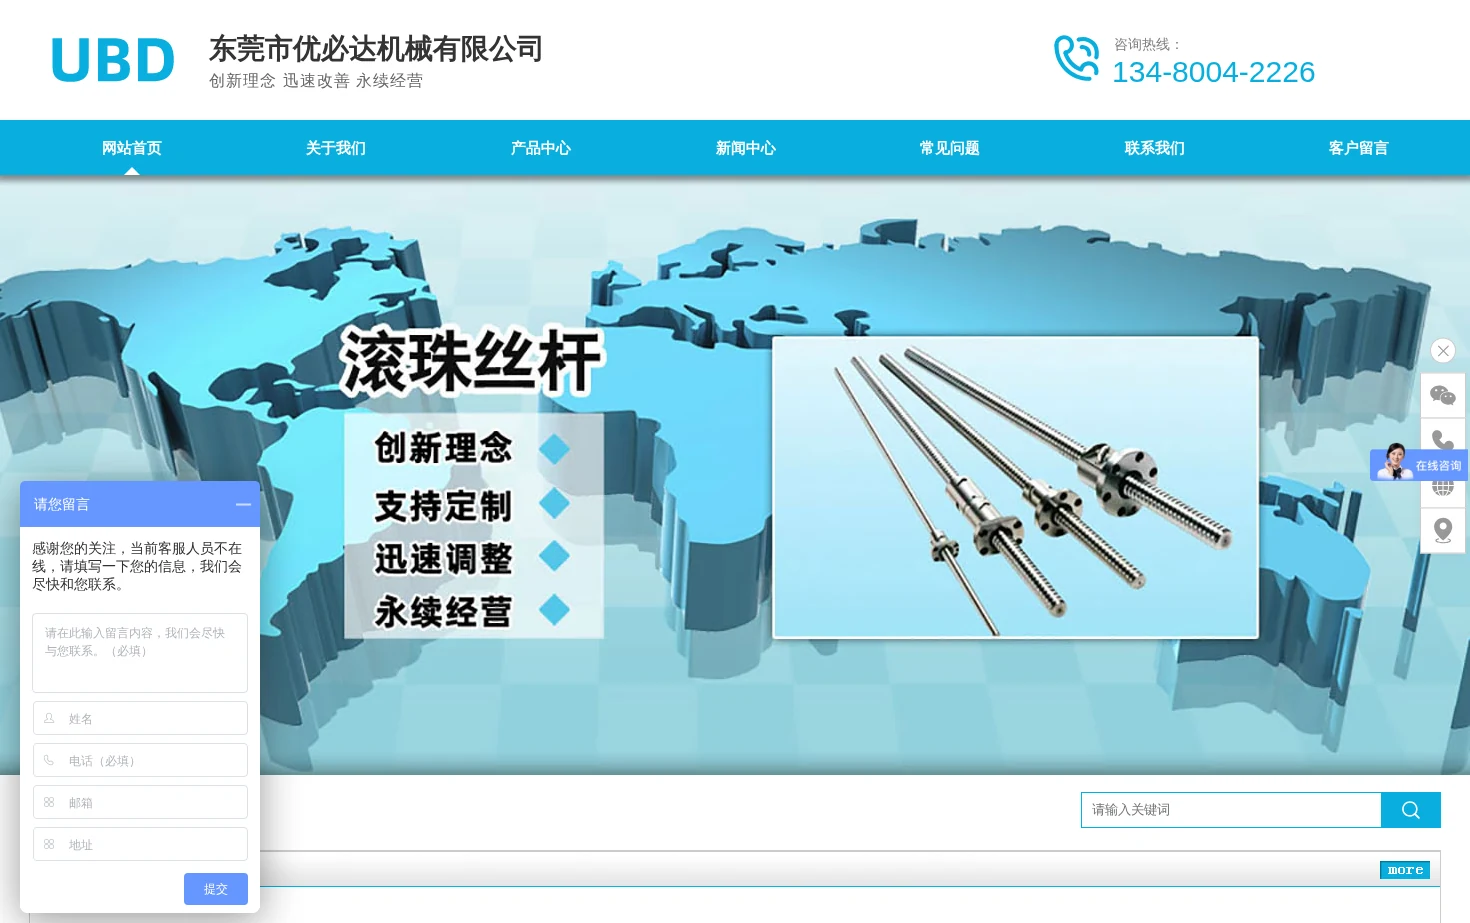Click the ball screw product photo in banner
This screenshot has width=1470, height=923.
click(x=1015, y=487)
